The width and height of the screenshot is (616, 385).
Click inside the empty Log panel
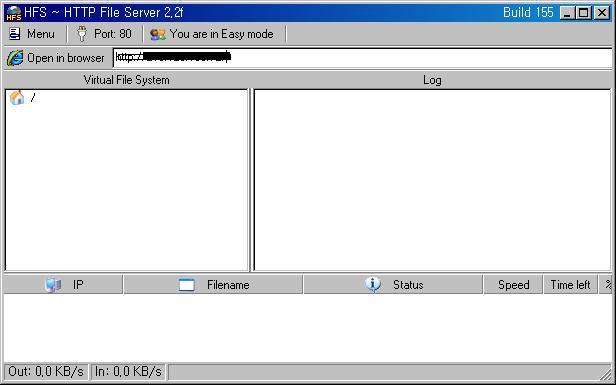432,180
